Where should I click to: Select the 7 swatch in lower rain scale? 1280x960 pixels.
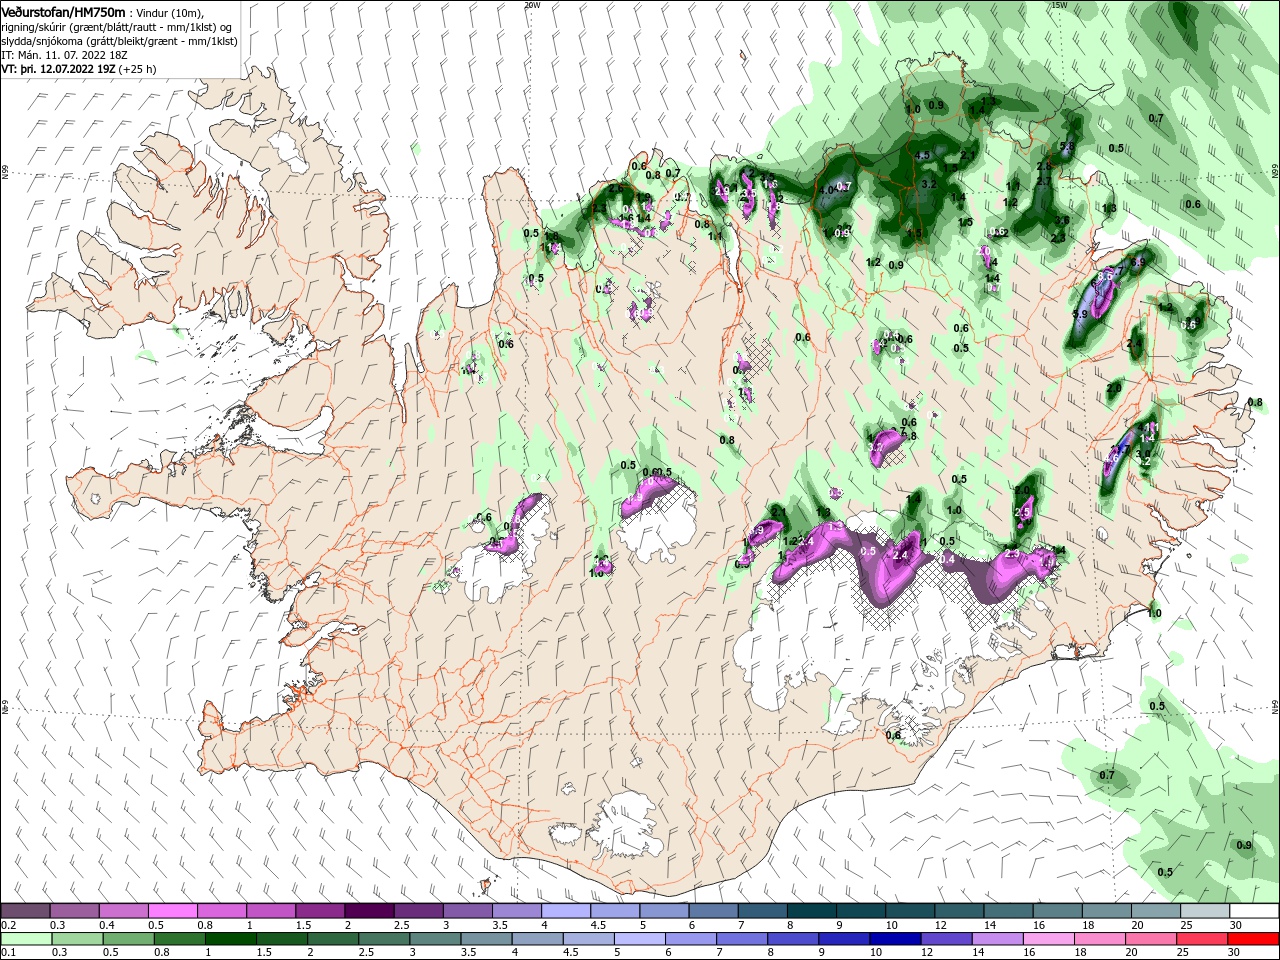742,939
